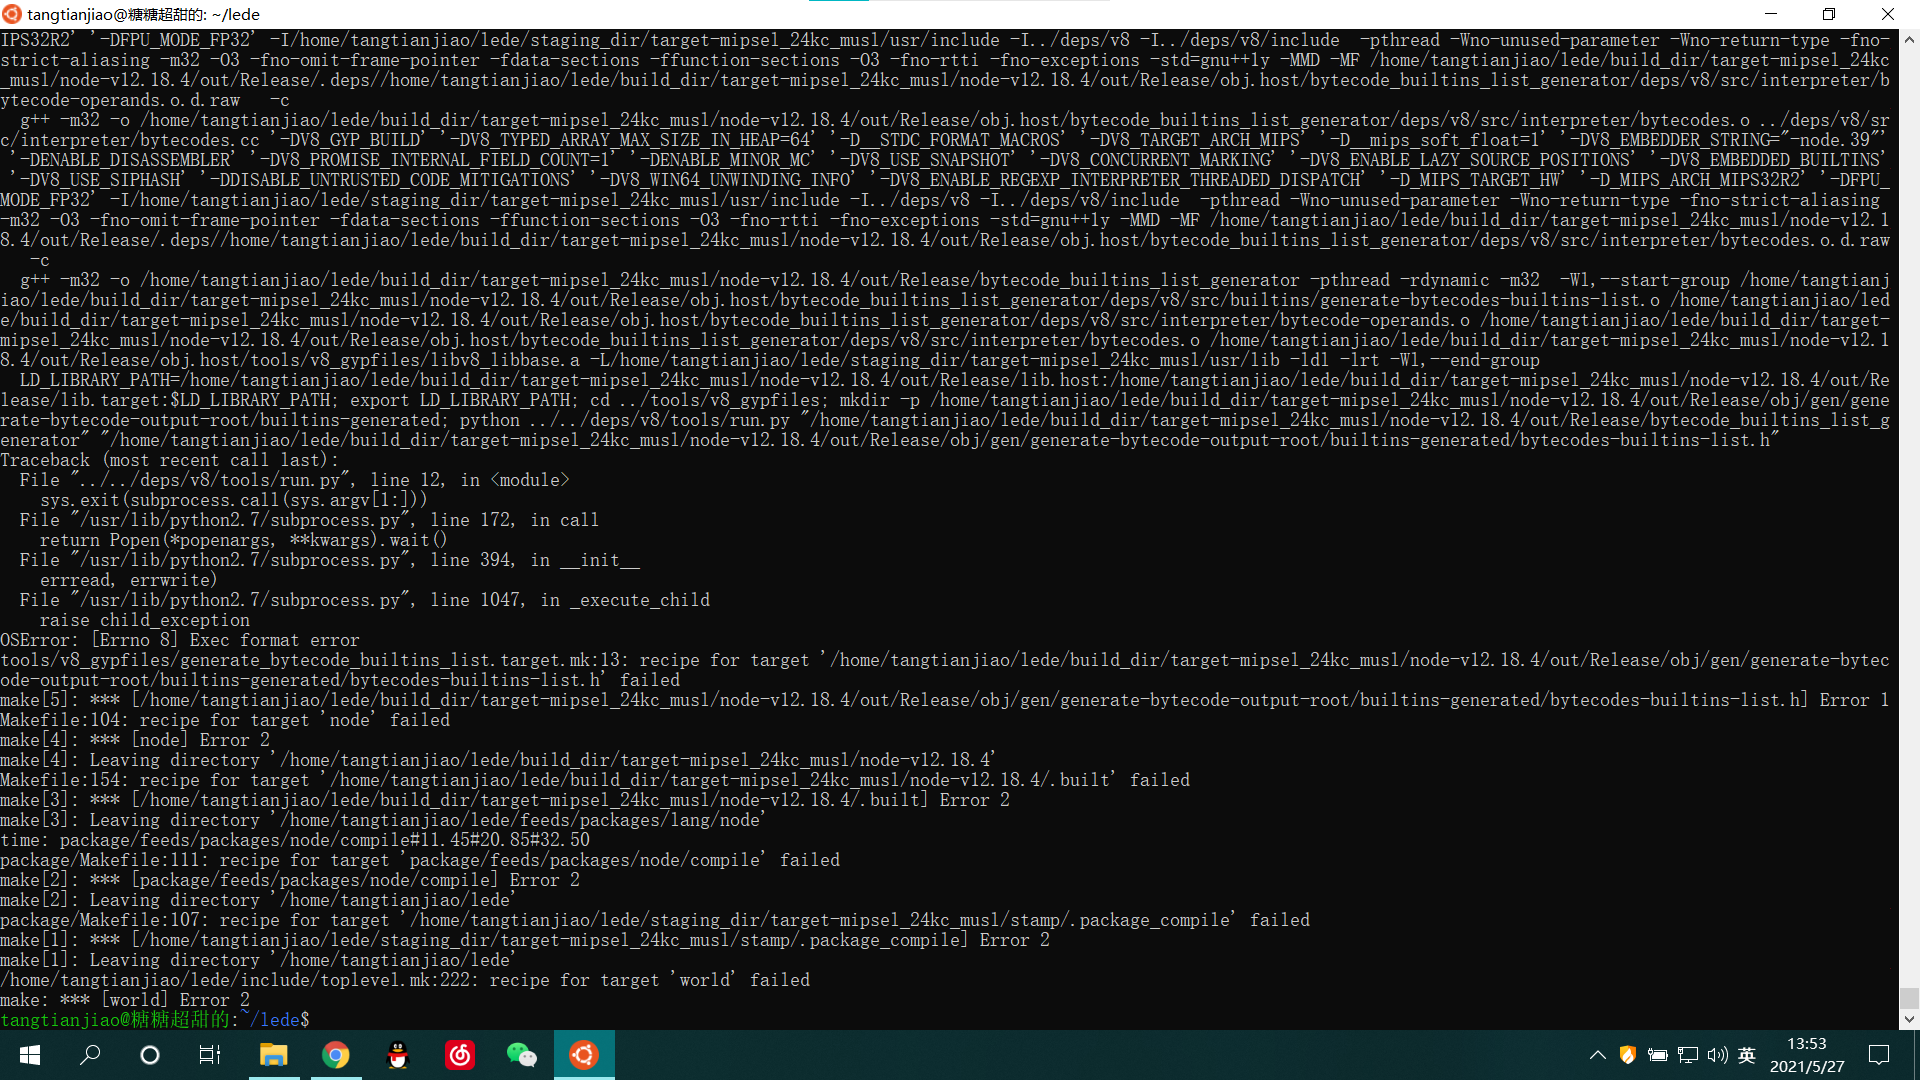
Task: Close the terminal window
Action: coord(1888,14)
